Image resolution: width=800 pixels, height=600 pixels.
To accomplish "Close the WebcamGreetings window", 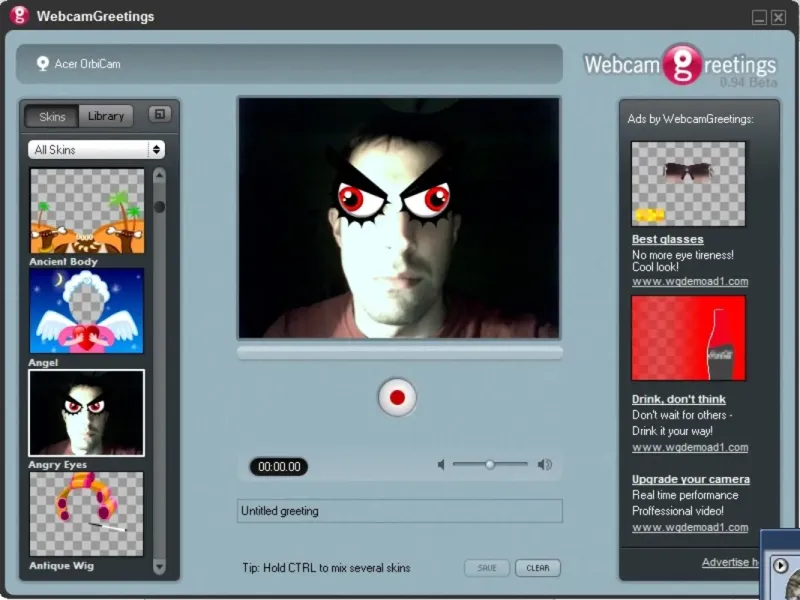I will [778, 18].
